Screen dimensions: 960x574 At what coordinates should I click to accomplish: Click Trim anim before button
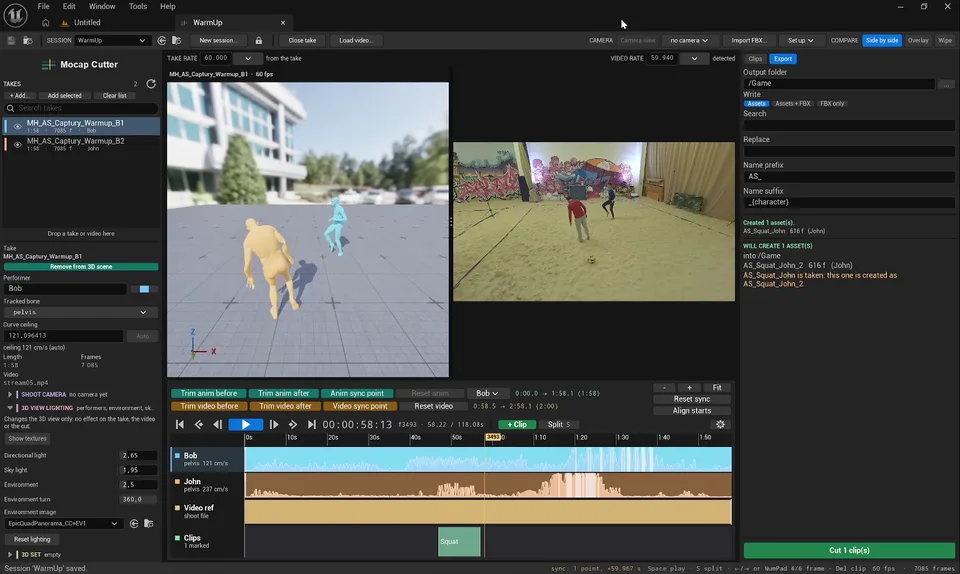click(x=209, y=393)
